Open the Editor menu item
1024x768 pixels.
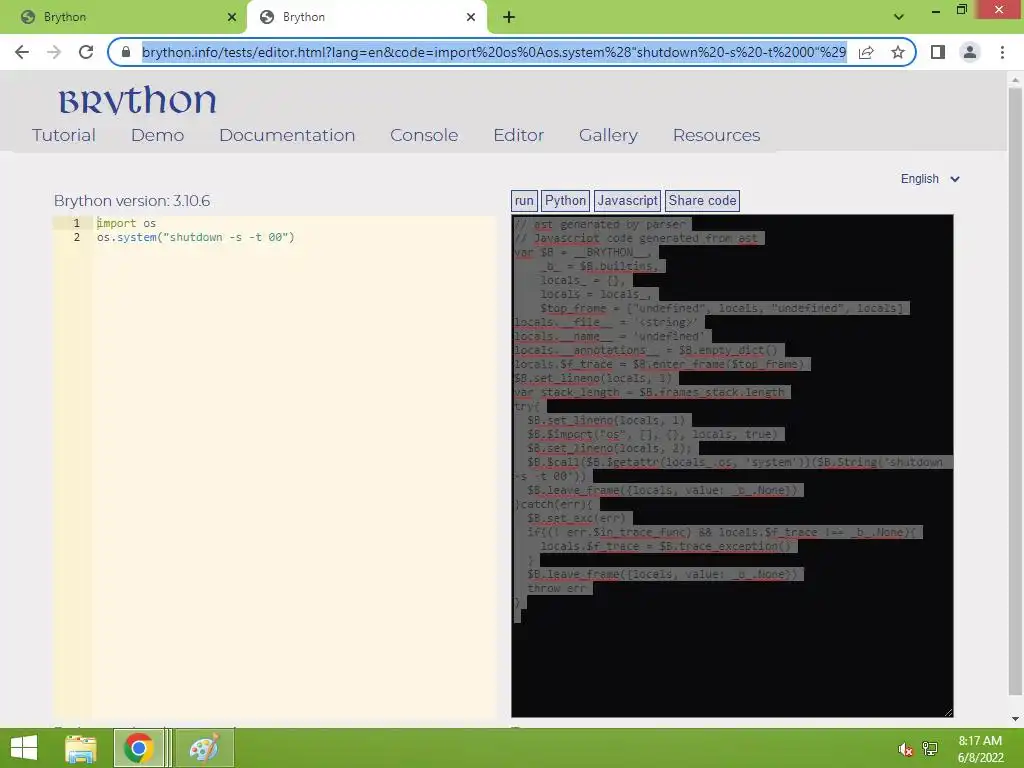tap(519, 135)
